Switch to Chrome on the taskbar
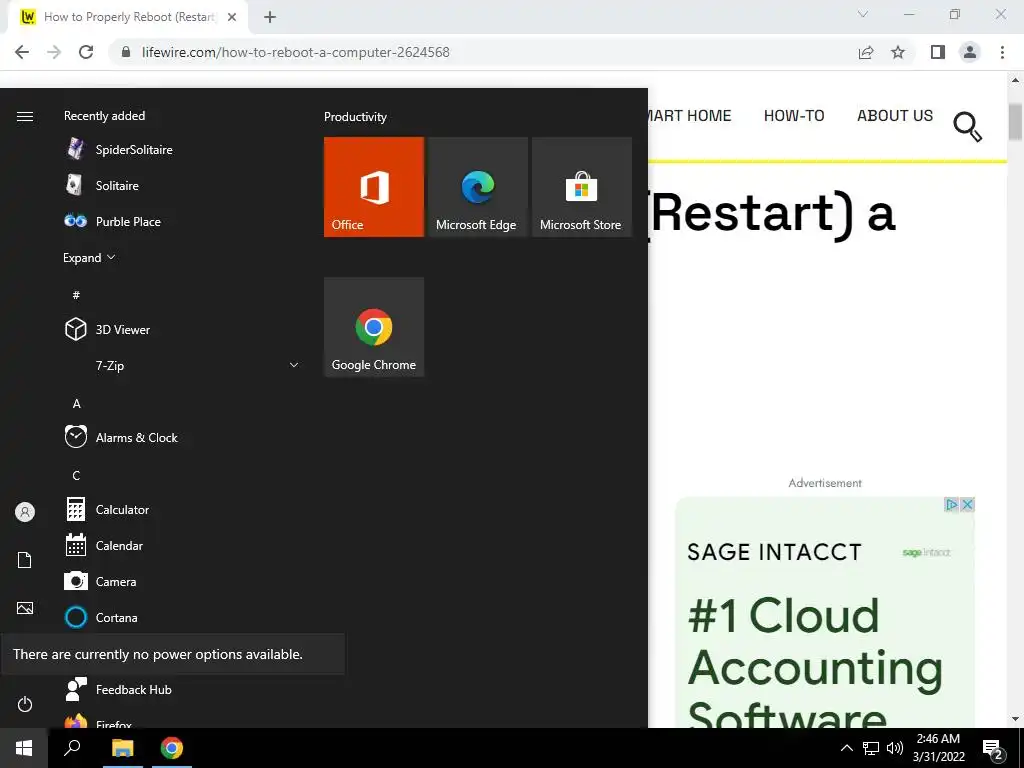Viewport: 1024px width, 768px height. click(x=172, y=748)
